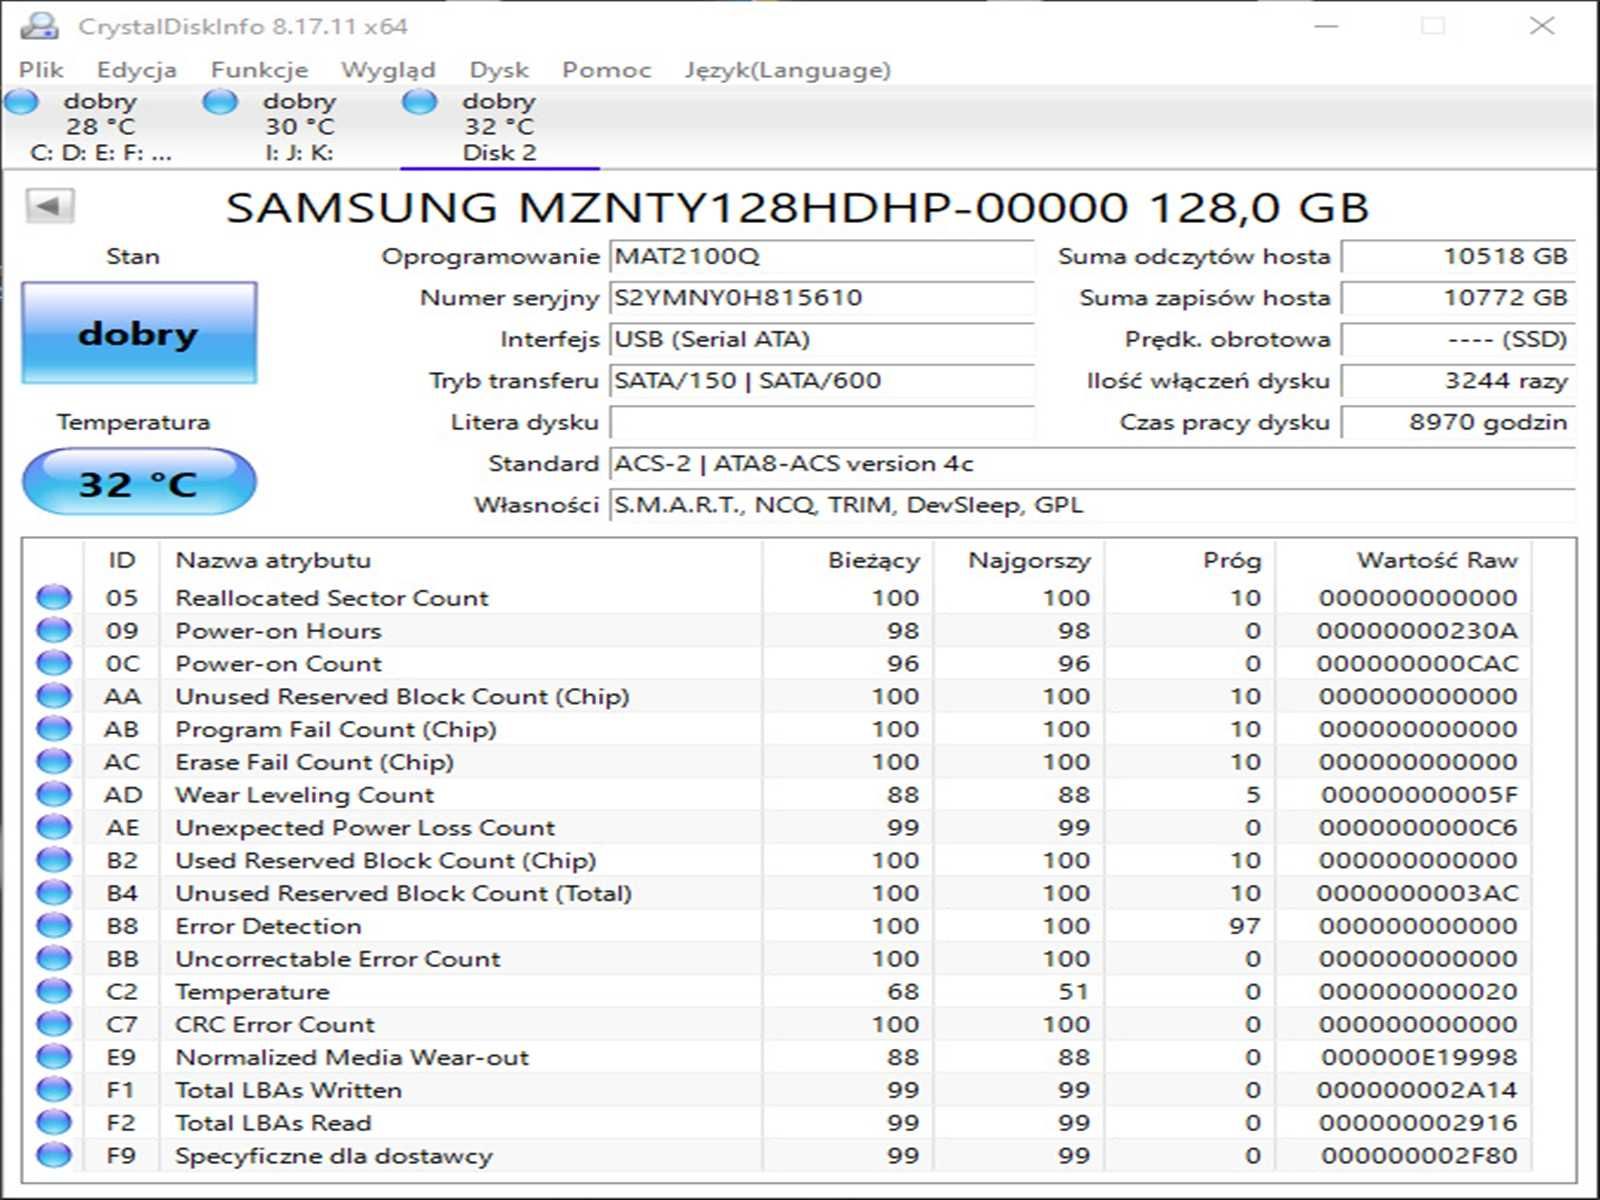Click the blue dobry health status button
The height and width of the screenshot is (1200, 1600).
coord(139,333)
